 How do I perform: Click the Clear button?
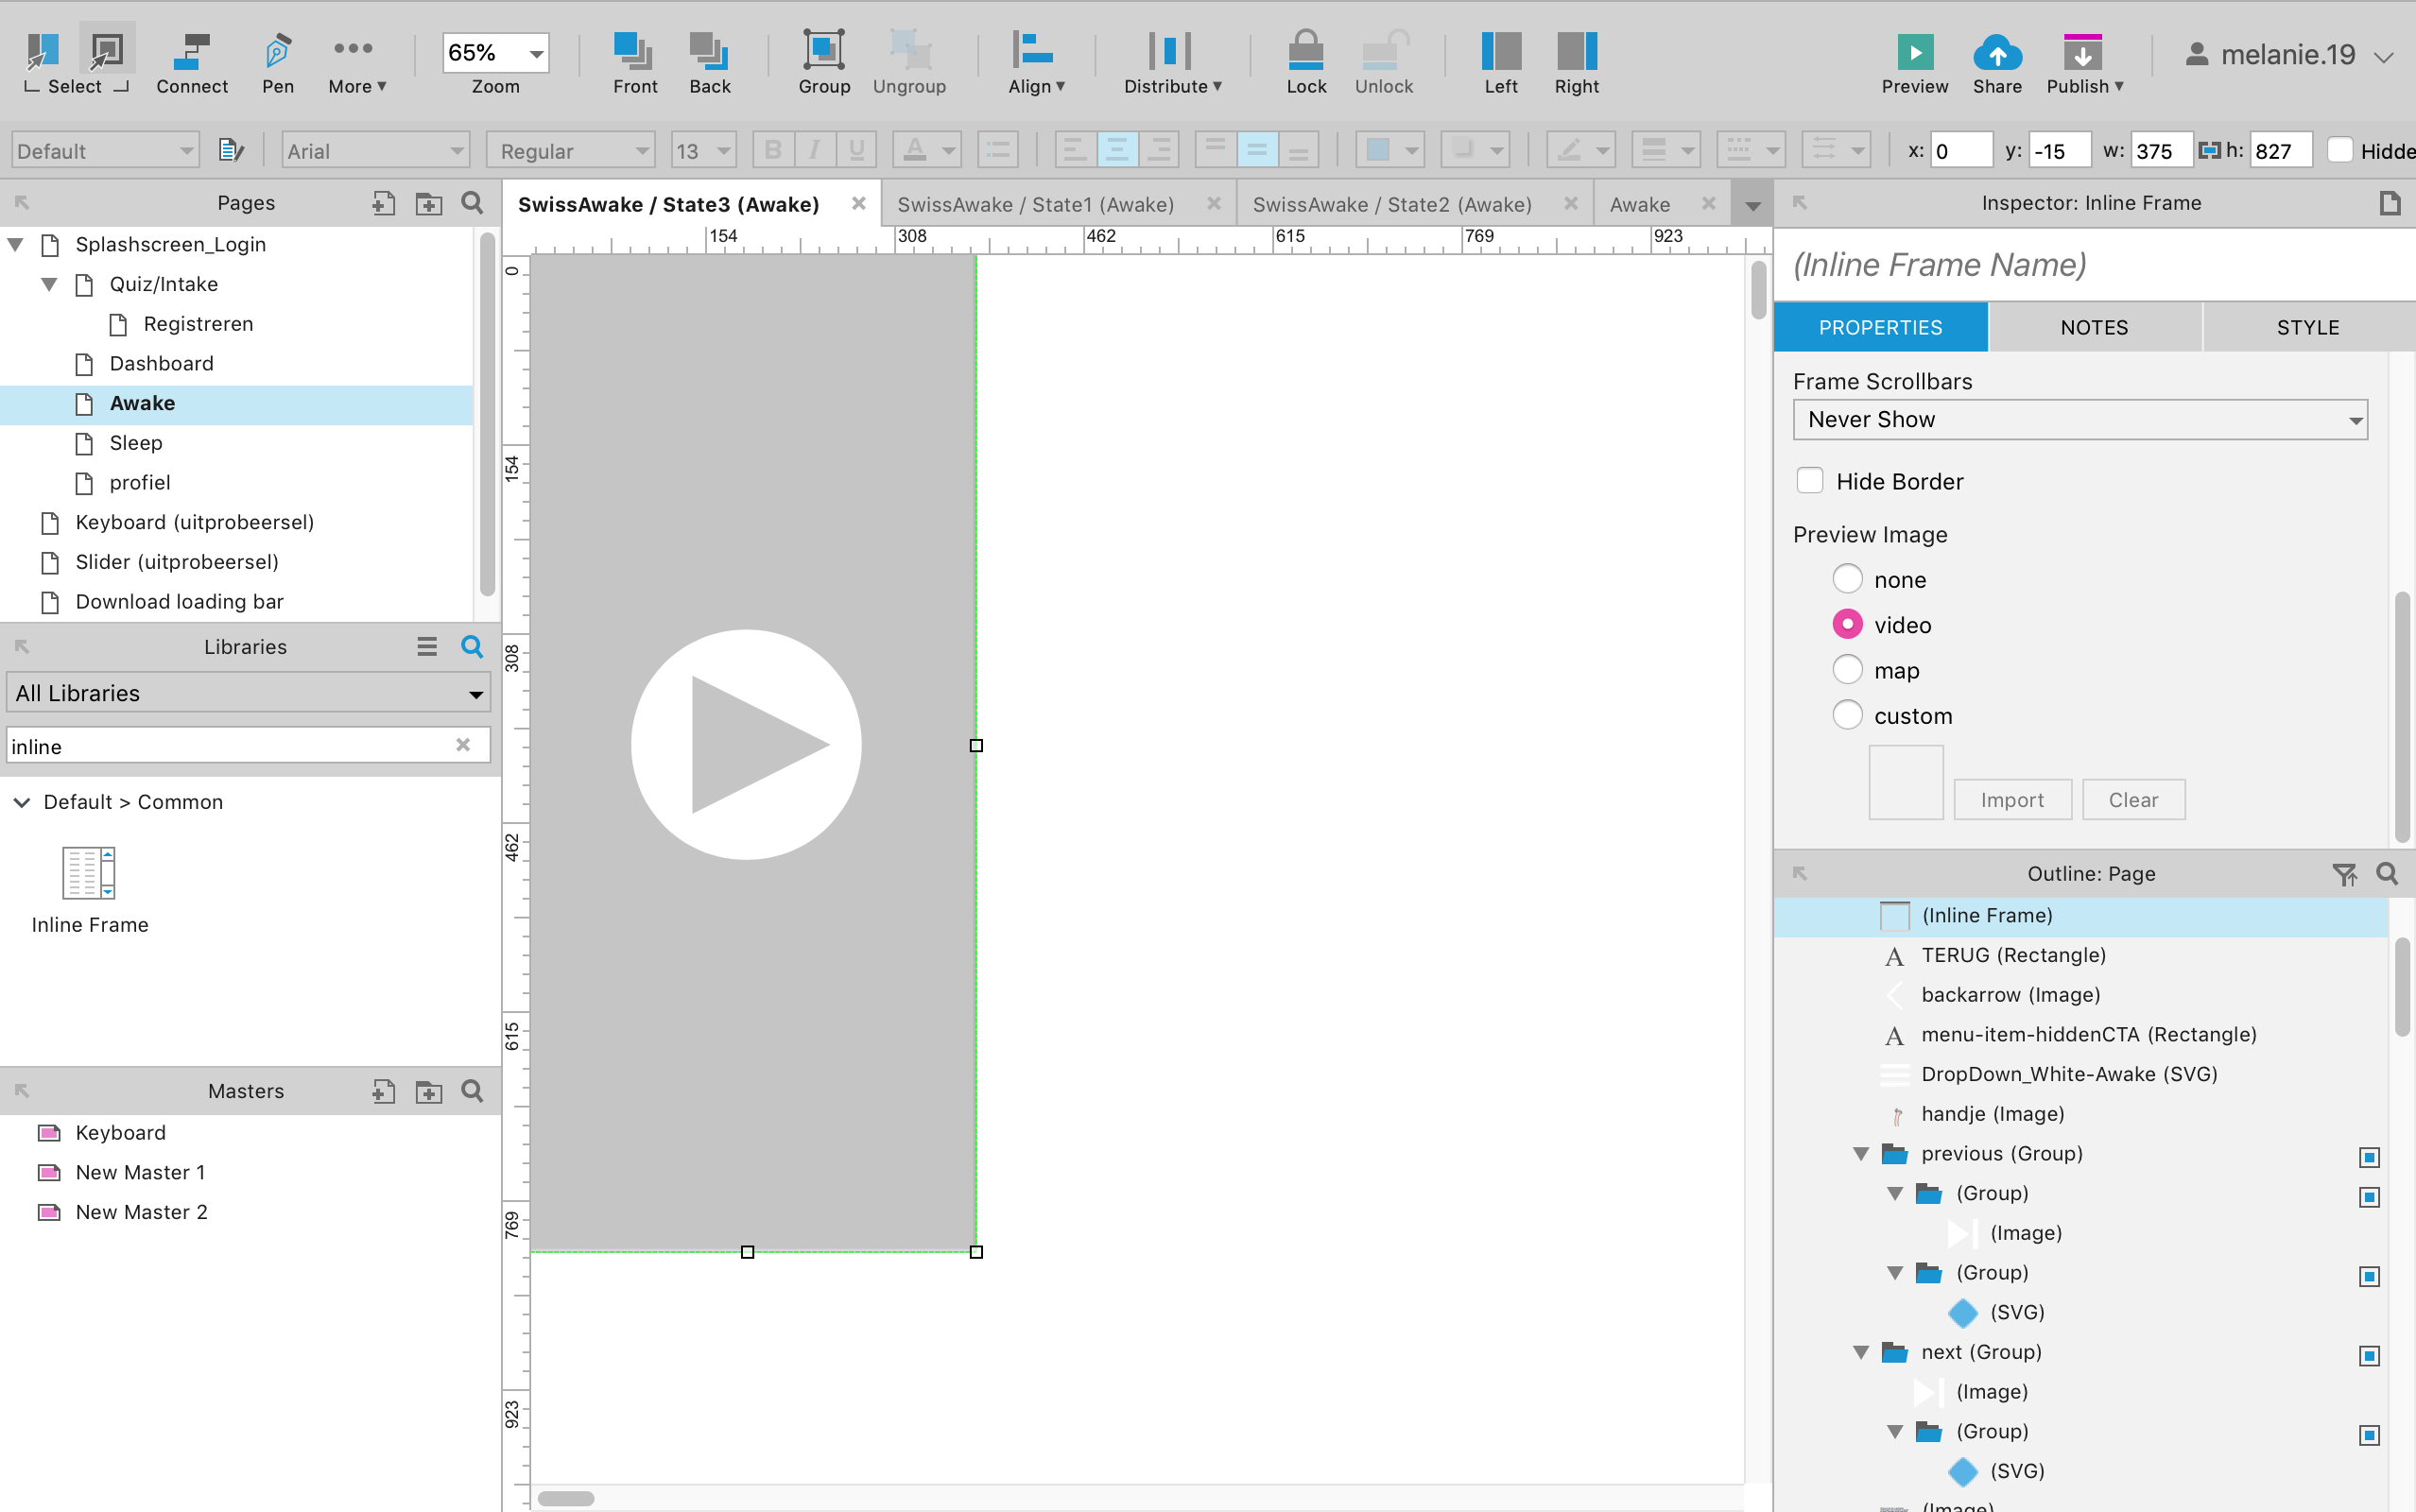[2133, 800]
